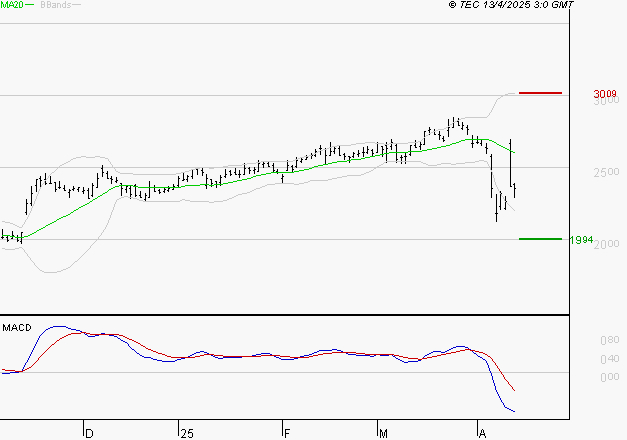Click the green 1994 support value
The image size is (627, 440).
581,240
